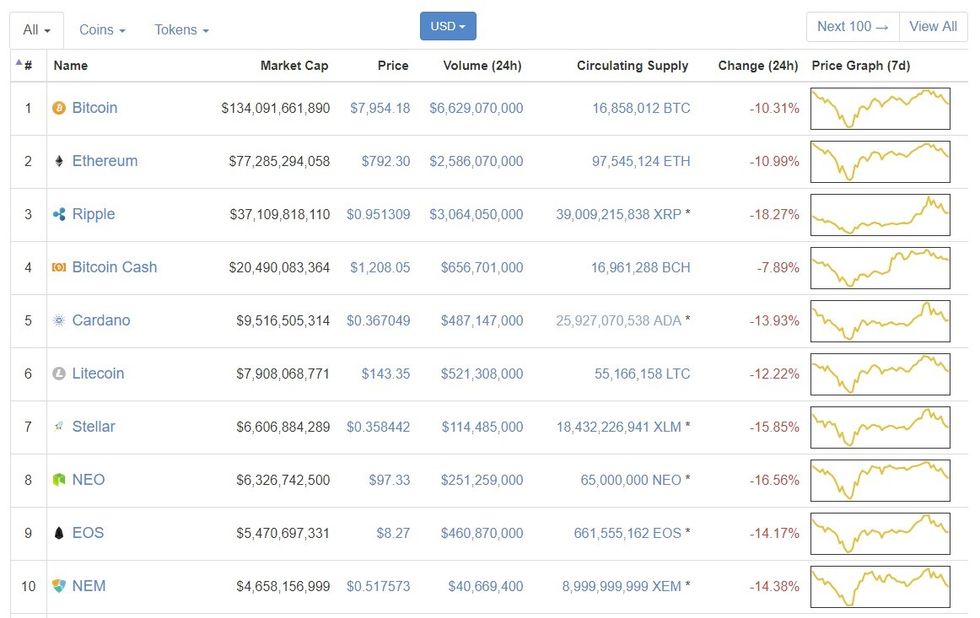Open the Coins dropdown menu

101,29
